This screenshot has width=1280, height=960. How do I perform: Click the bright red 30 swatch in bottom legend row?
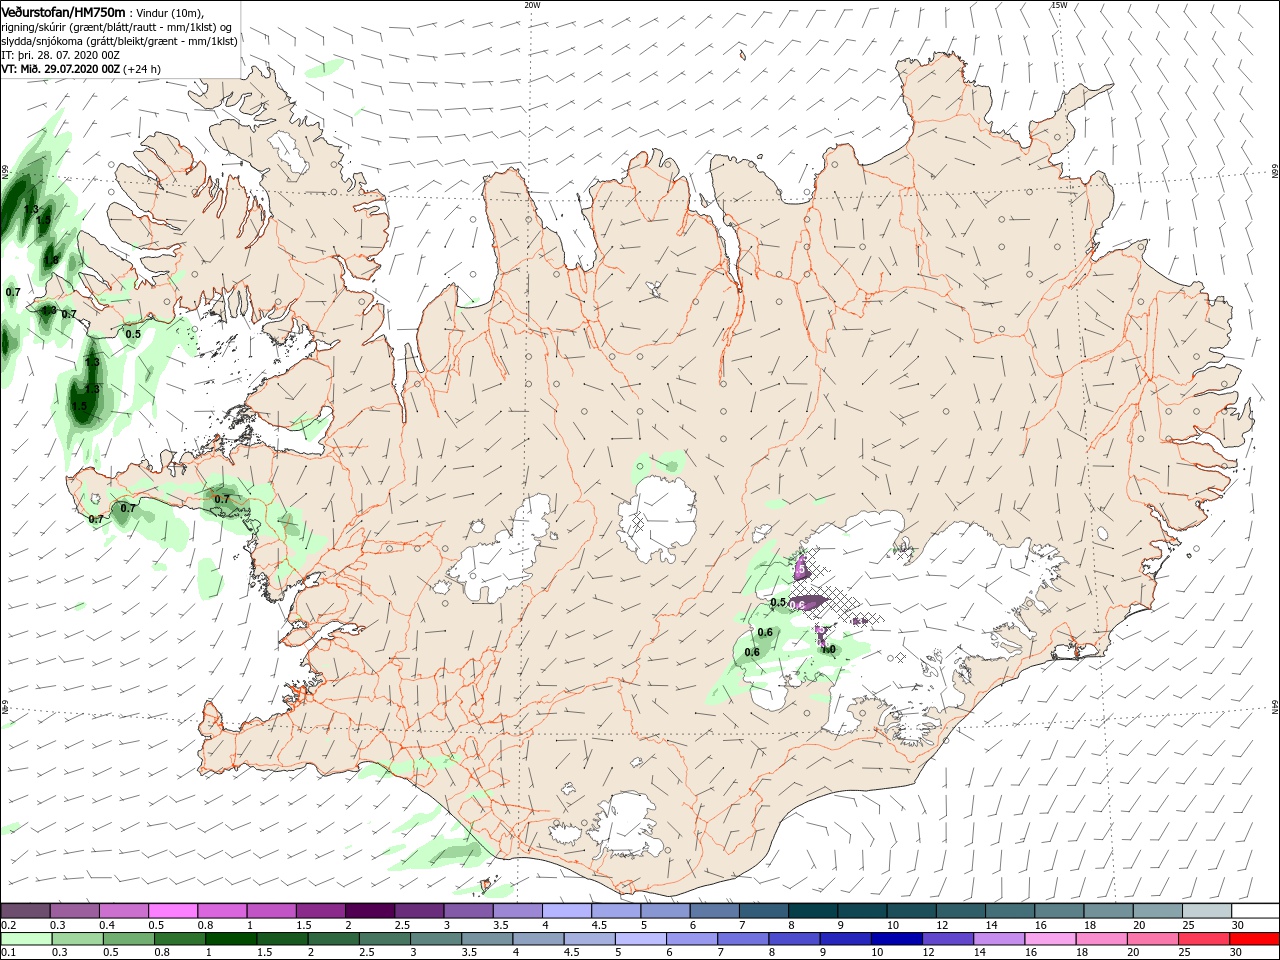1254,939
